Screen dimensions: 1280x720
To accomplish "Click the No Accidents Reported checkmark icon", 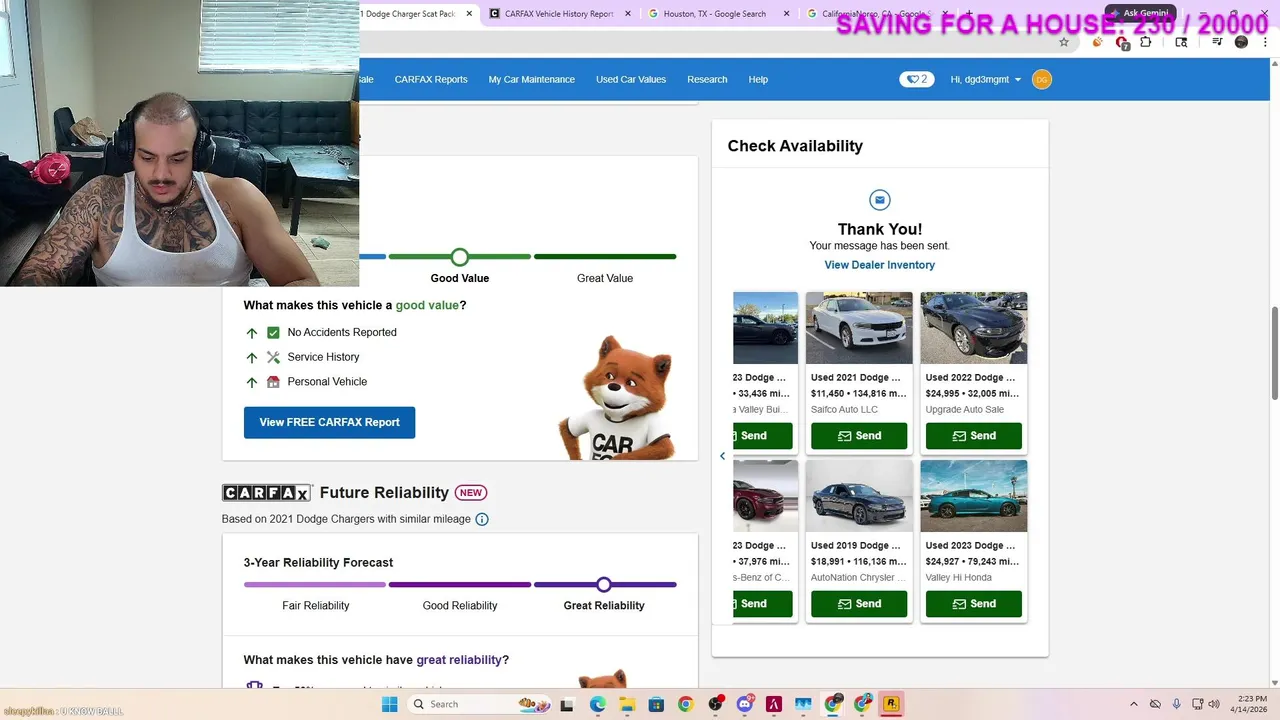I will [x=273, y=332].
